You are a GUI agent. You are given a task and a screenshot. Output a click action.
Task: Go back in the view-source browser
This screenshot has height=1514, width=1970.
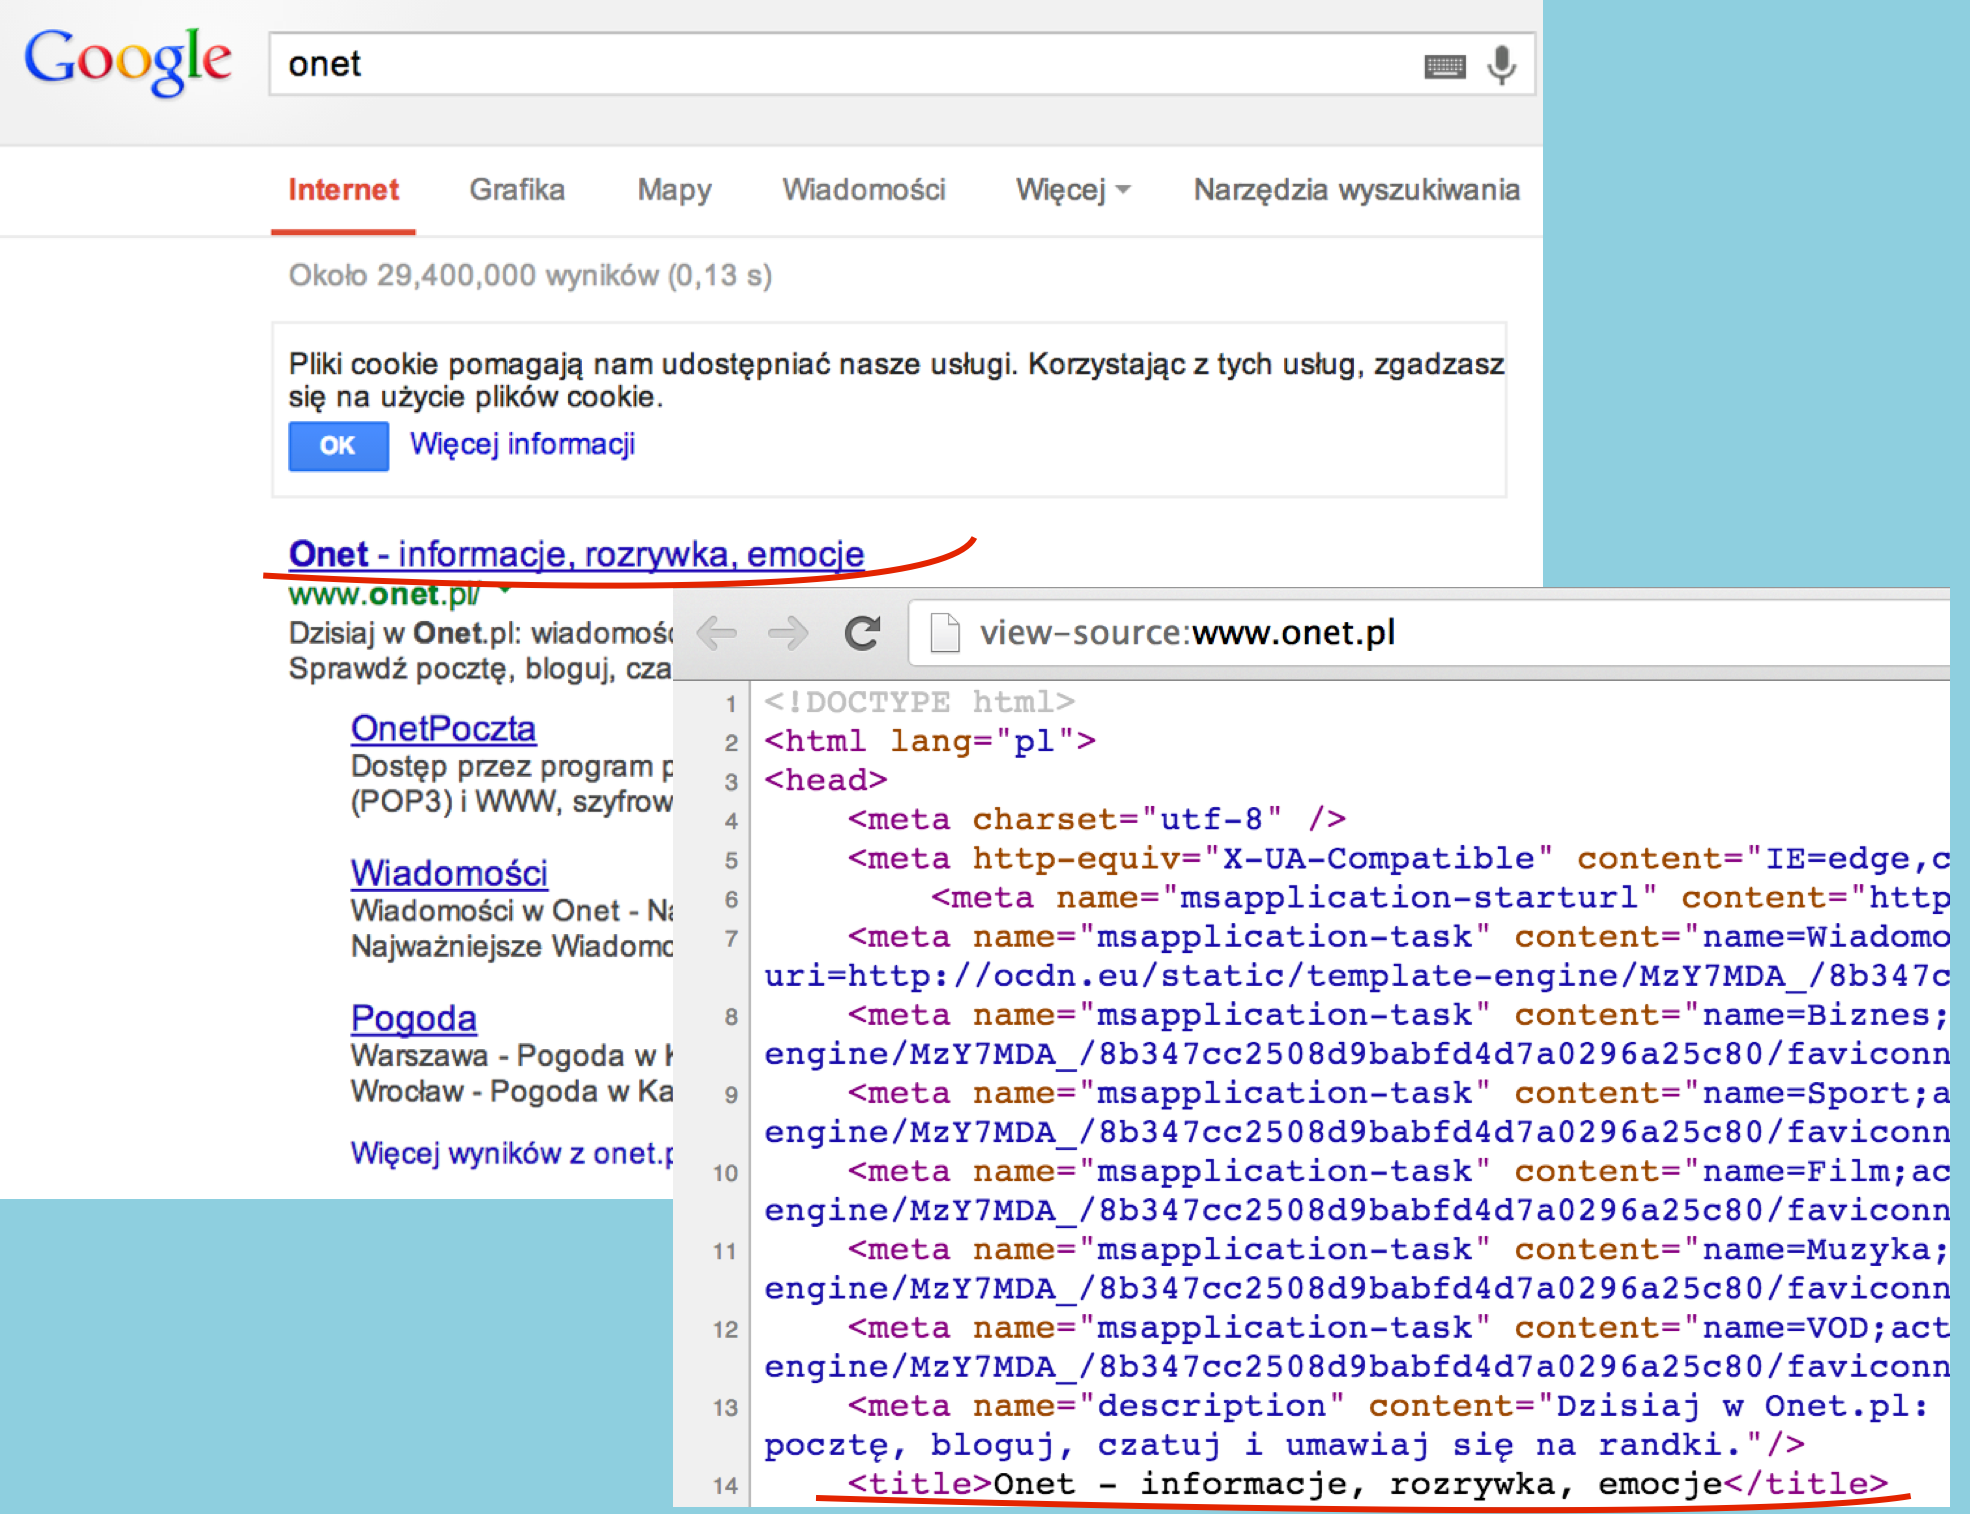pos(717,633)
